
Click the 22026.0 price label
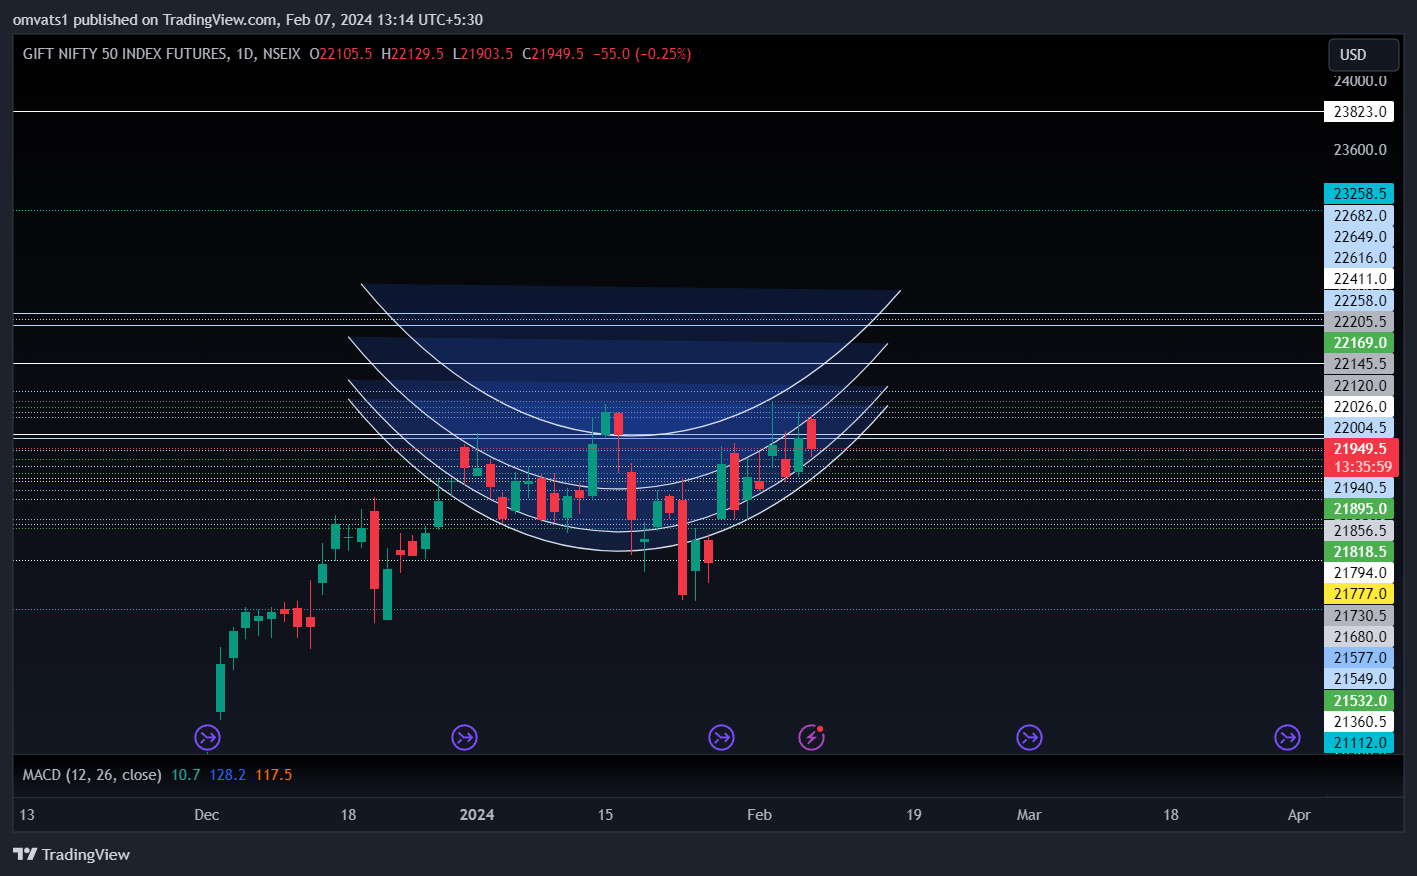click(x=1359, y=407)
